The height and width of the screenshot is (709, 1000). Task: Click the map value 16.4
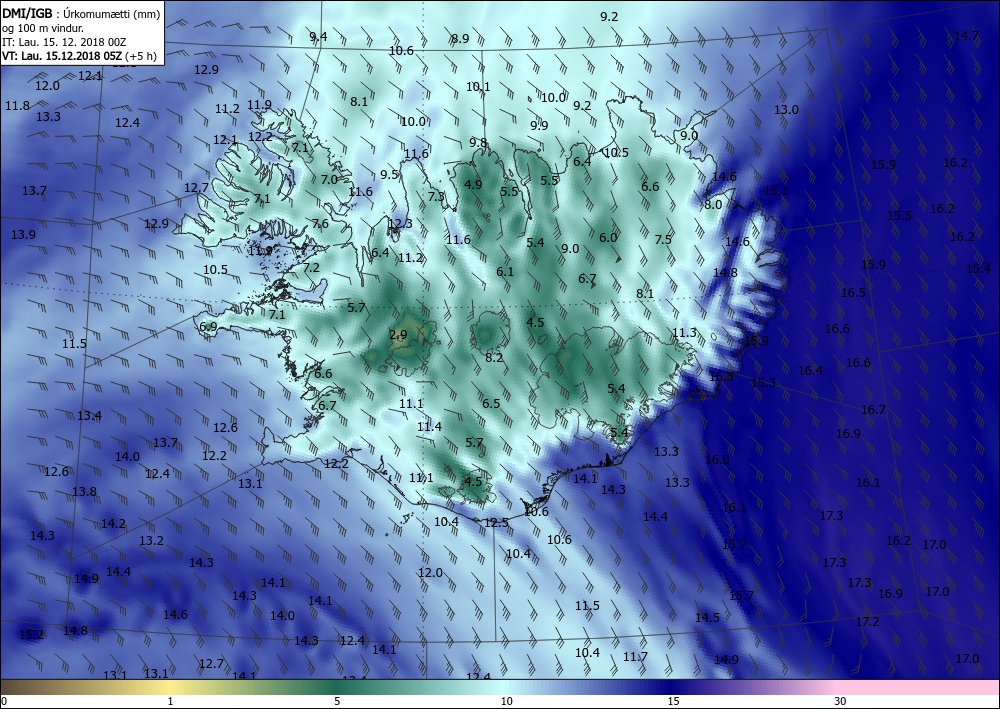click(810, 370)
